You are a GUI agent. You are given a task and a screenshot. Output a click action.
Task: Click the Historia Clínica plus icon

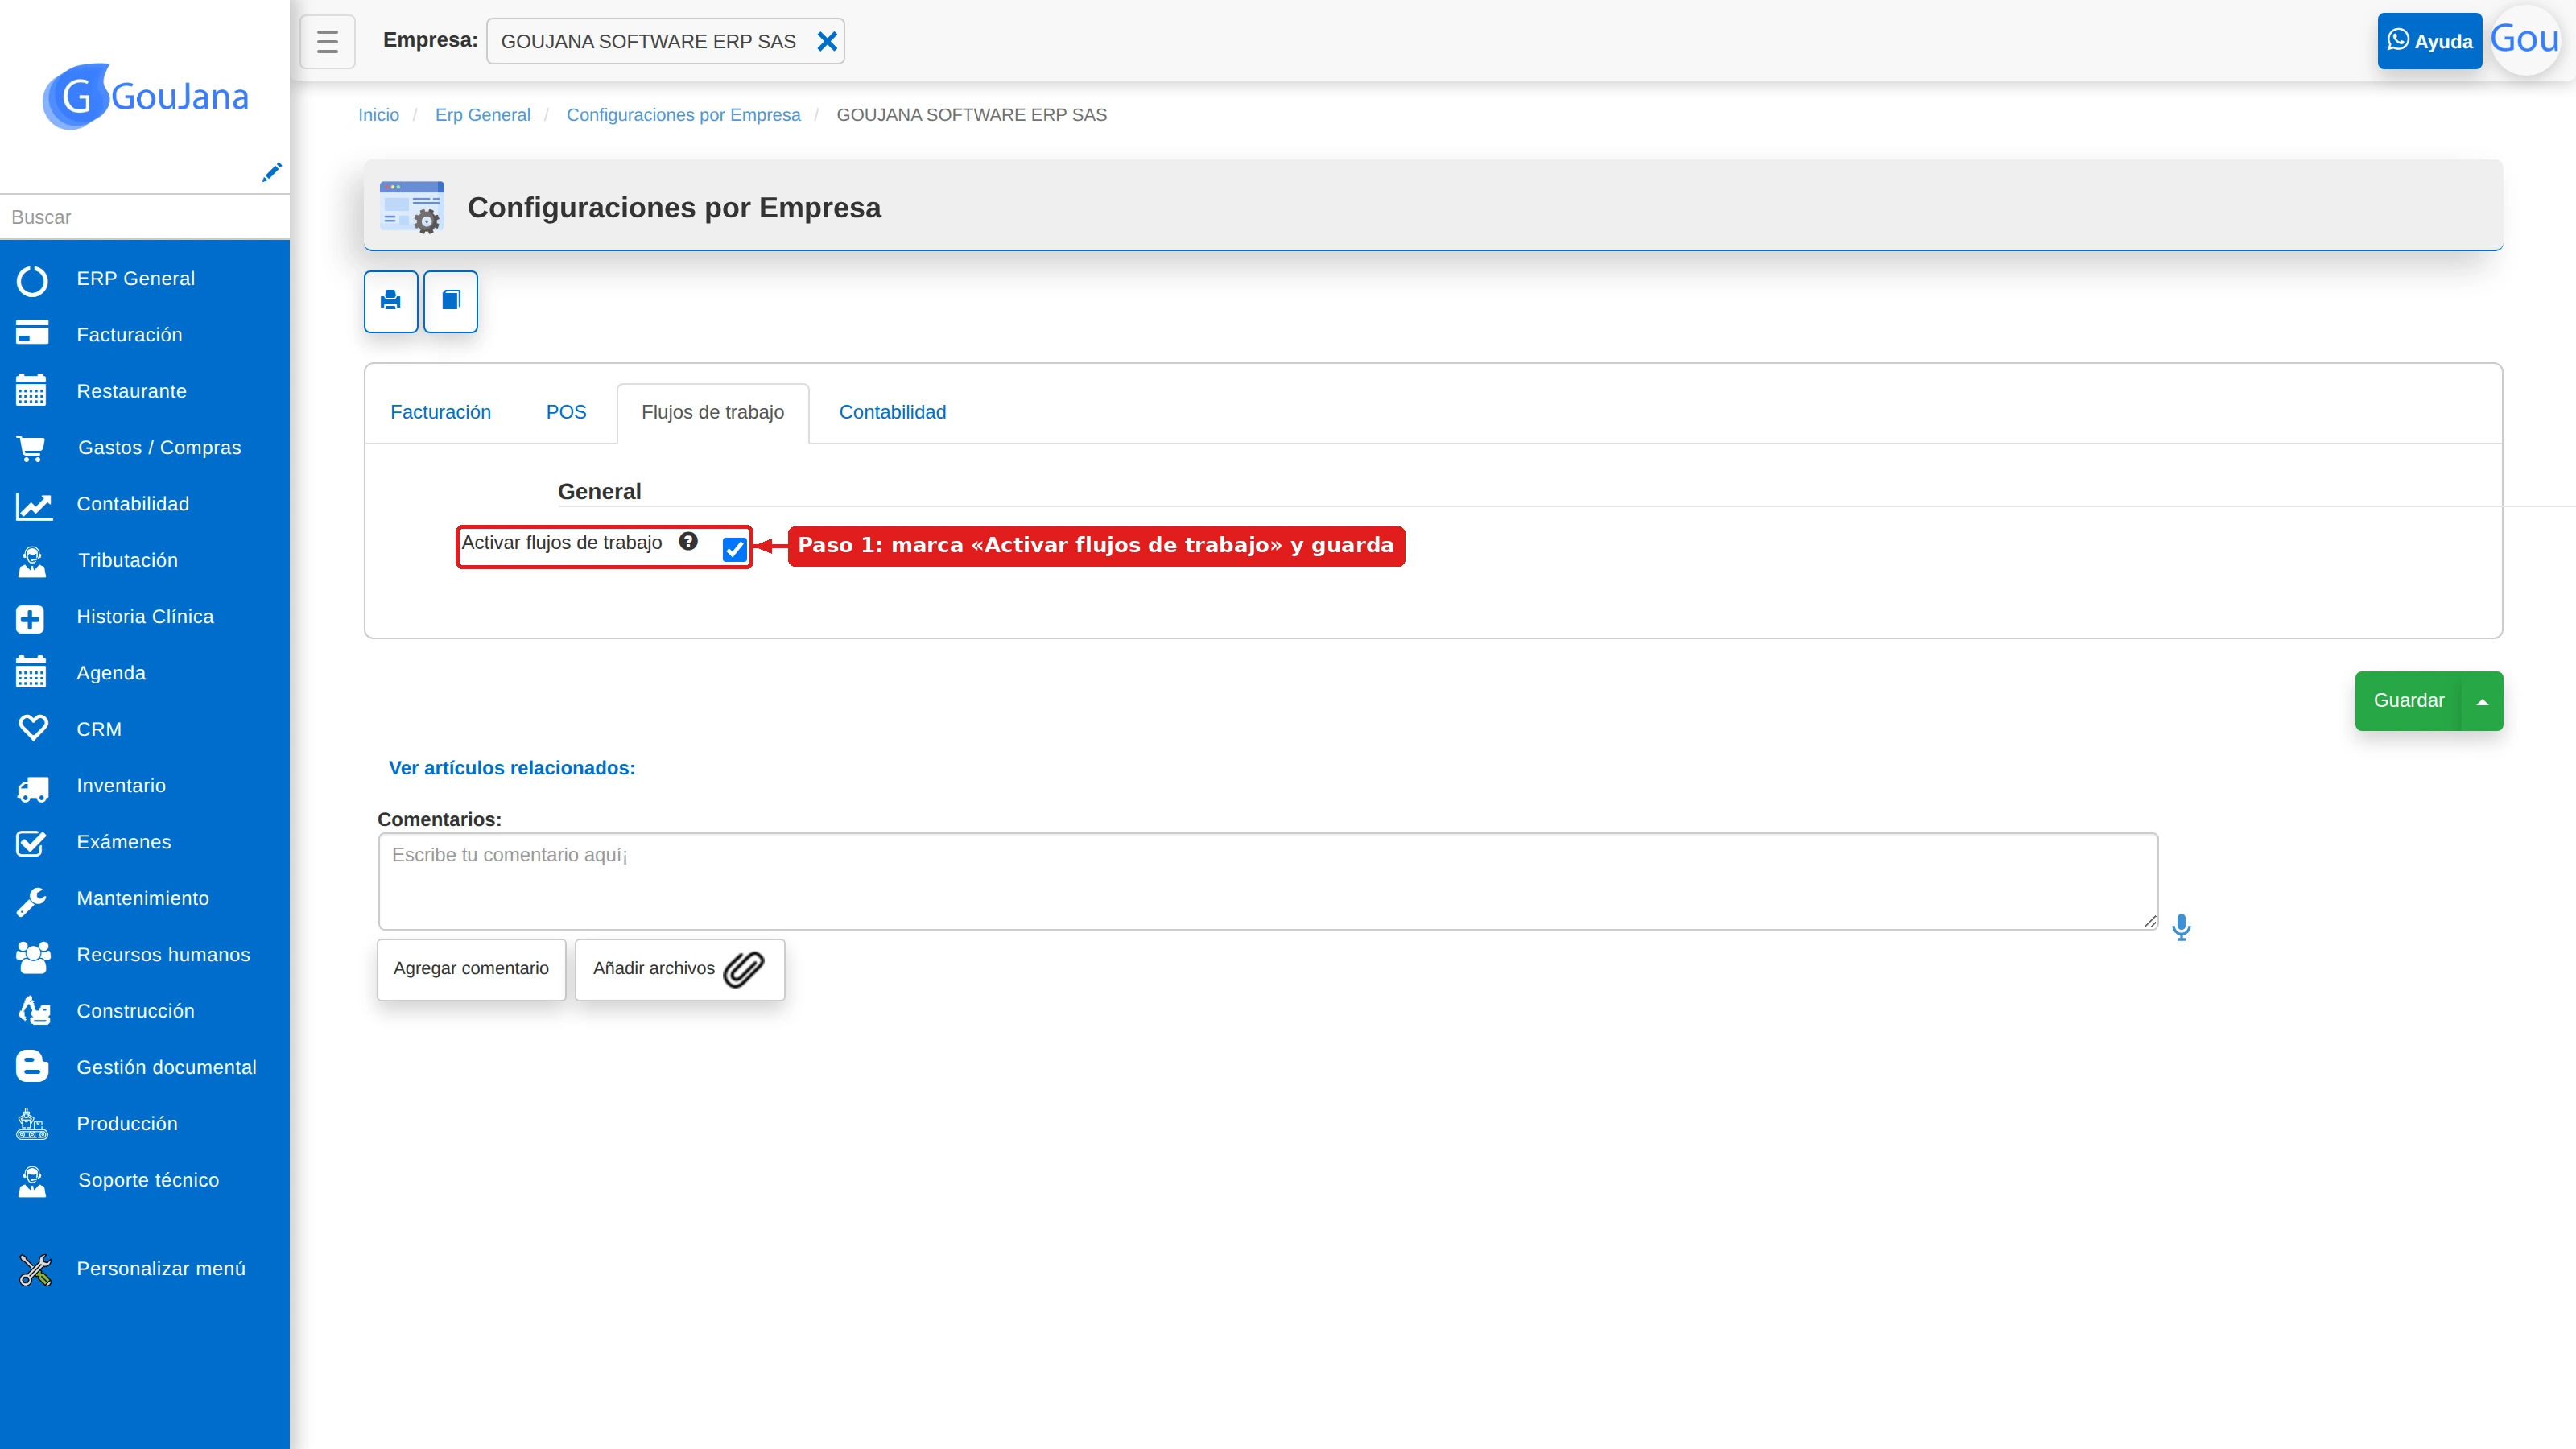(30, 619)
